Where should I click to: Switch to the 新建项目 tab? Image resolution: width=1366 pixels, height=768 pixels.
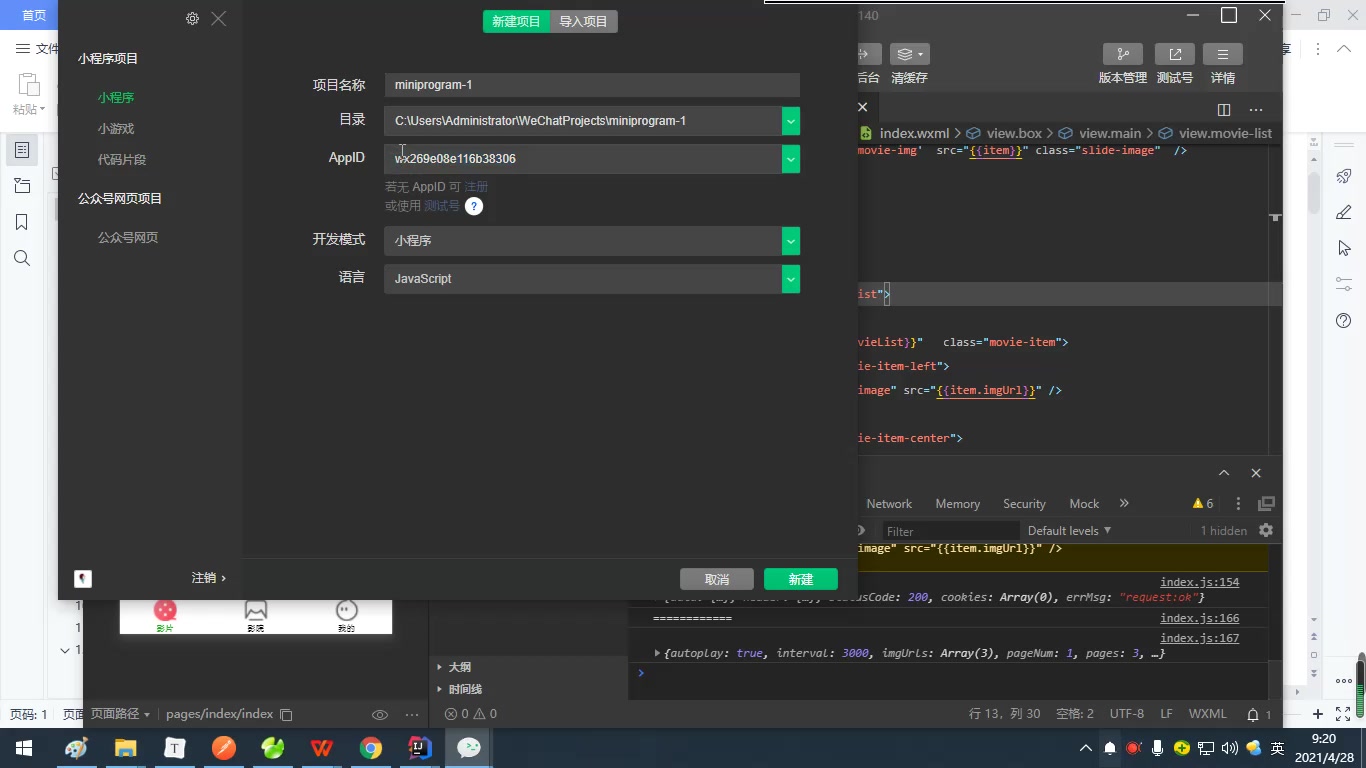[516, 21]
